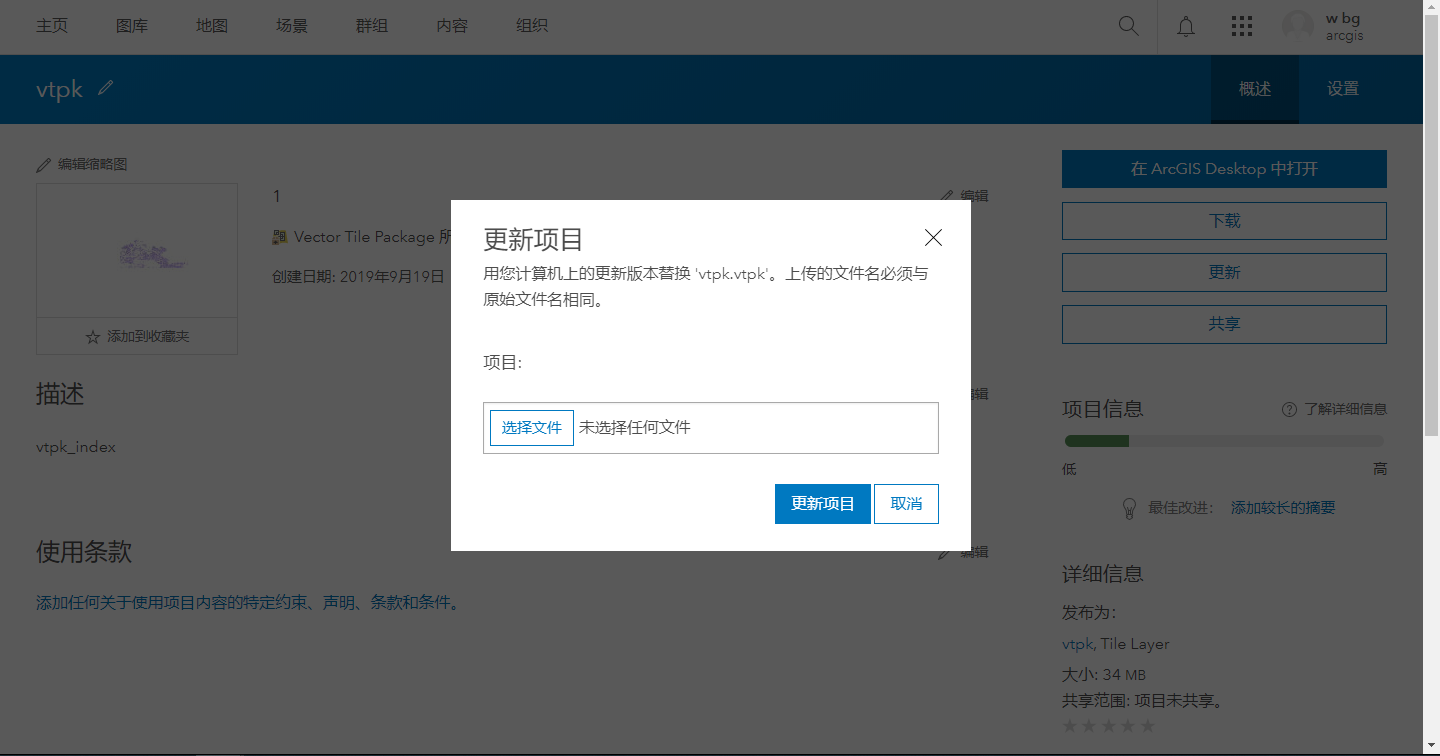Click the 添加较长的摘要 link
Screen dimensions: 1440x756
point(1283,508)
